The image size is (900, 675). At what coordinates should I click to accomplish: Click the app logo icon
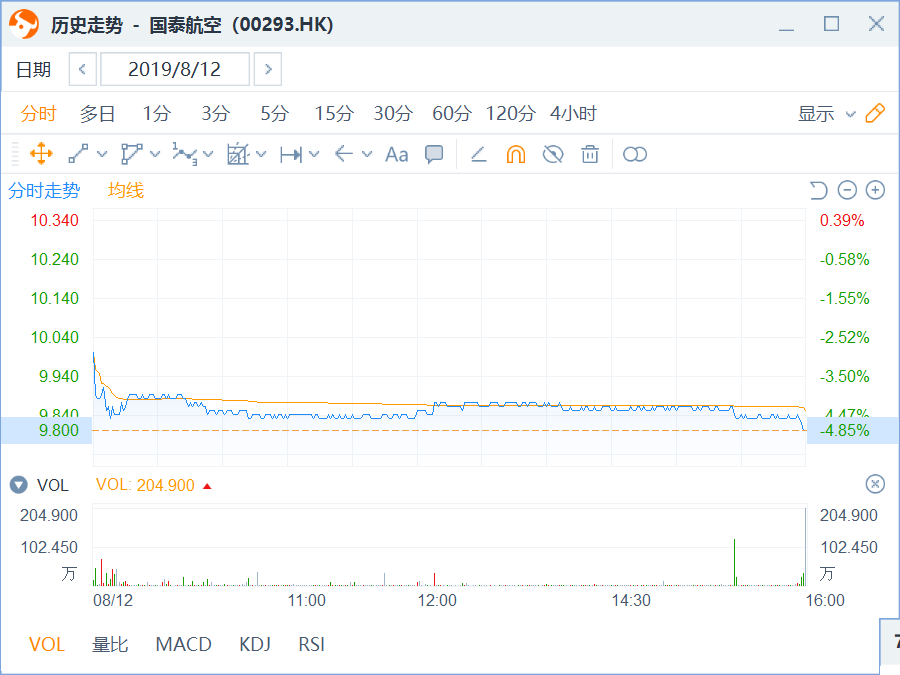coord(24,24)
